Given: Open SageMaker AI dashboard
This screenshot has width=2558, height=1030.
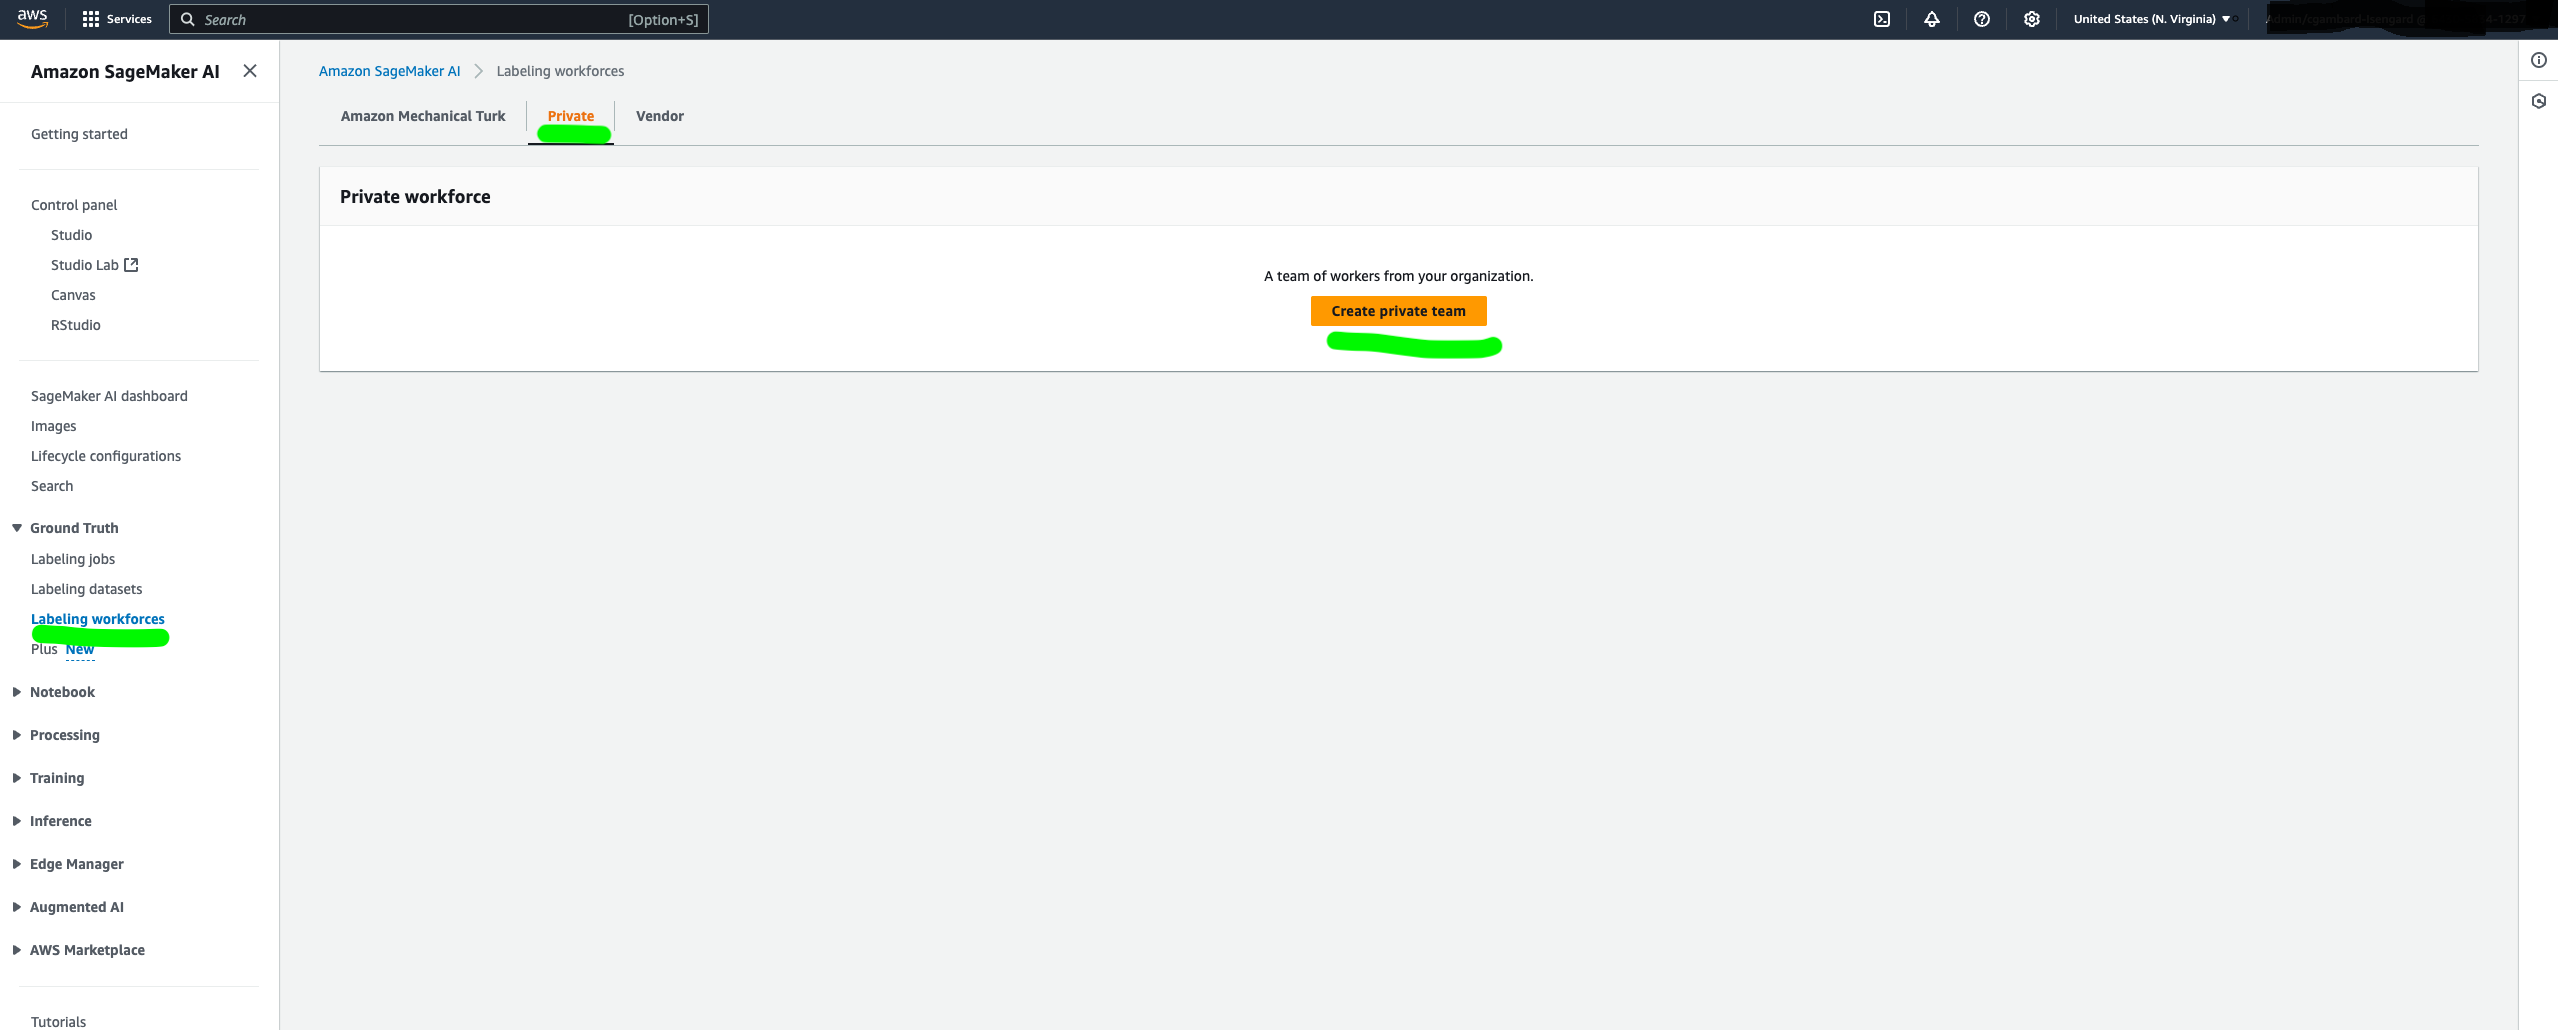Looking at the screenshot, I should pos(109,396).
